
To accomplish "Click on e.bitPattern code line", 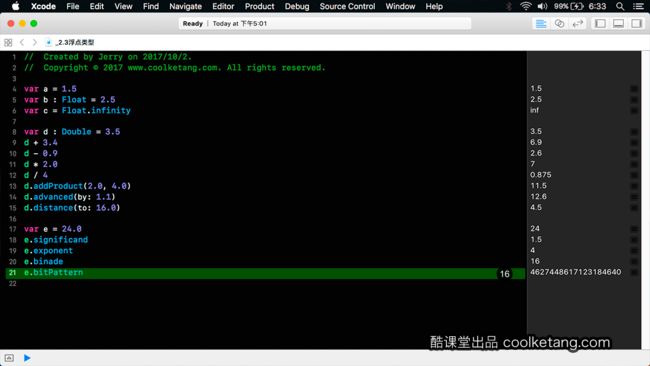I will click(53, 272).
